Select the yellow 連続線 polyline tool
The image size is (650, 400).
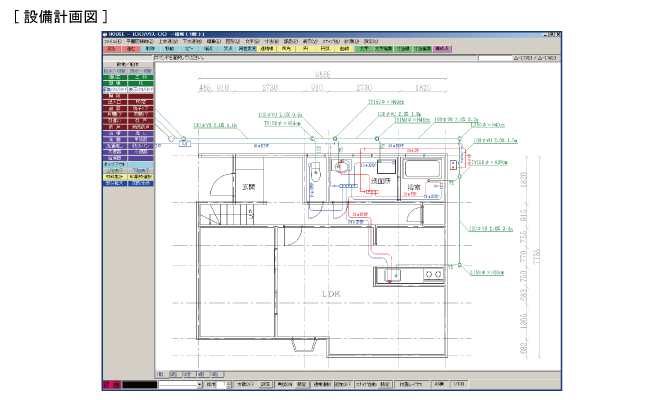(268, 48)
